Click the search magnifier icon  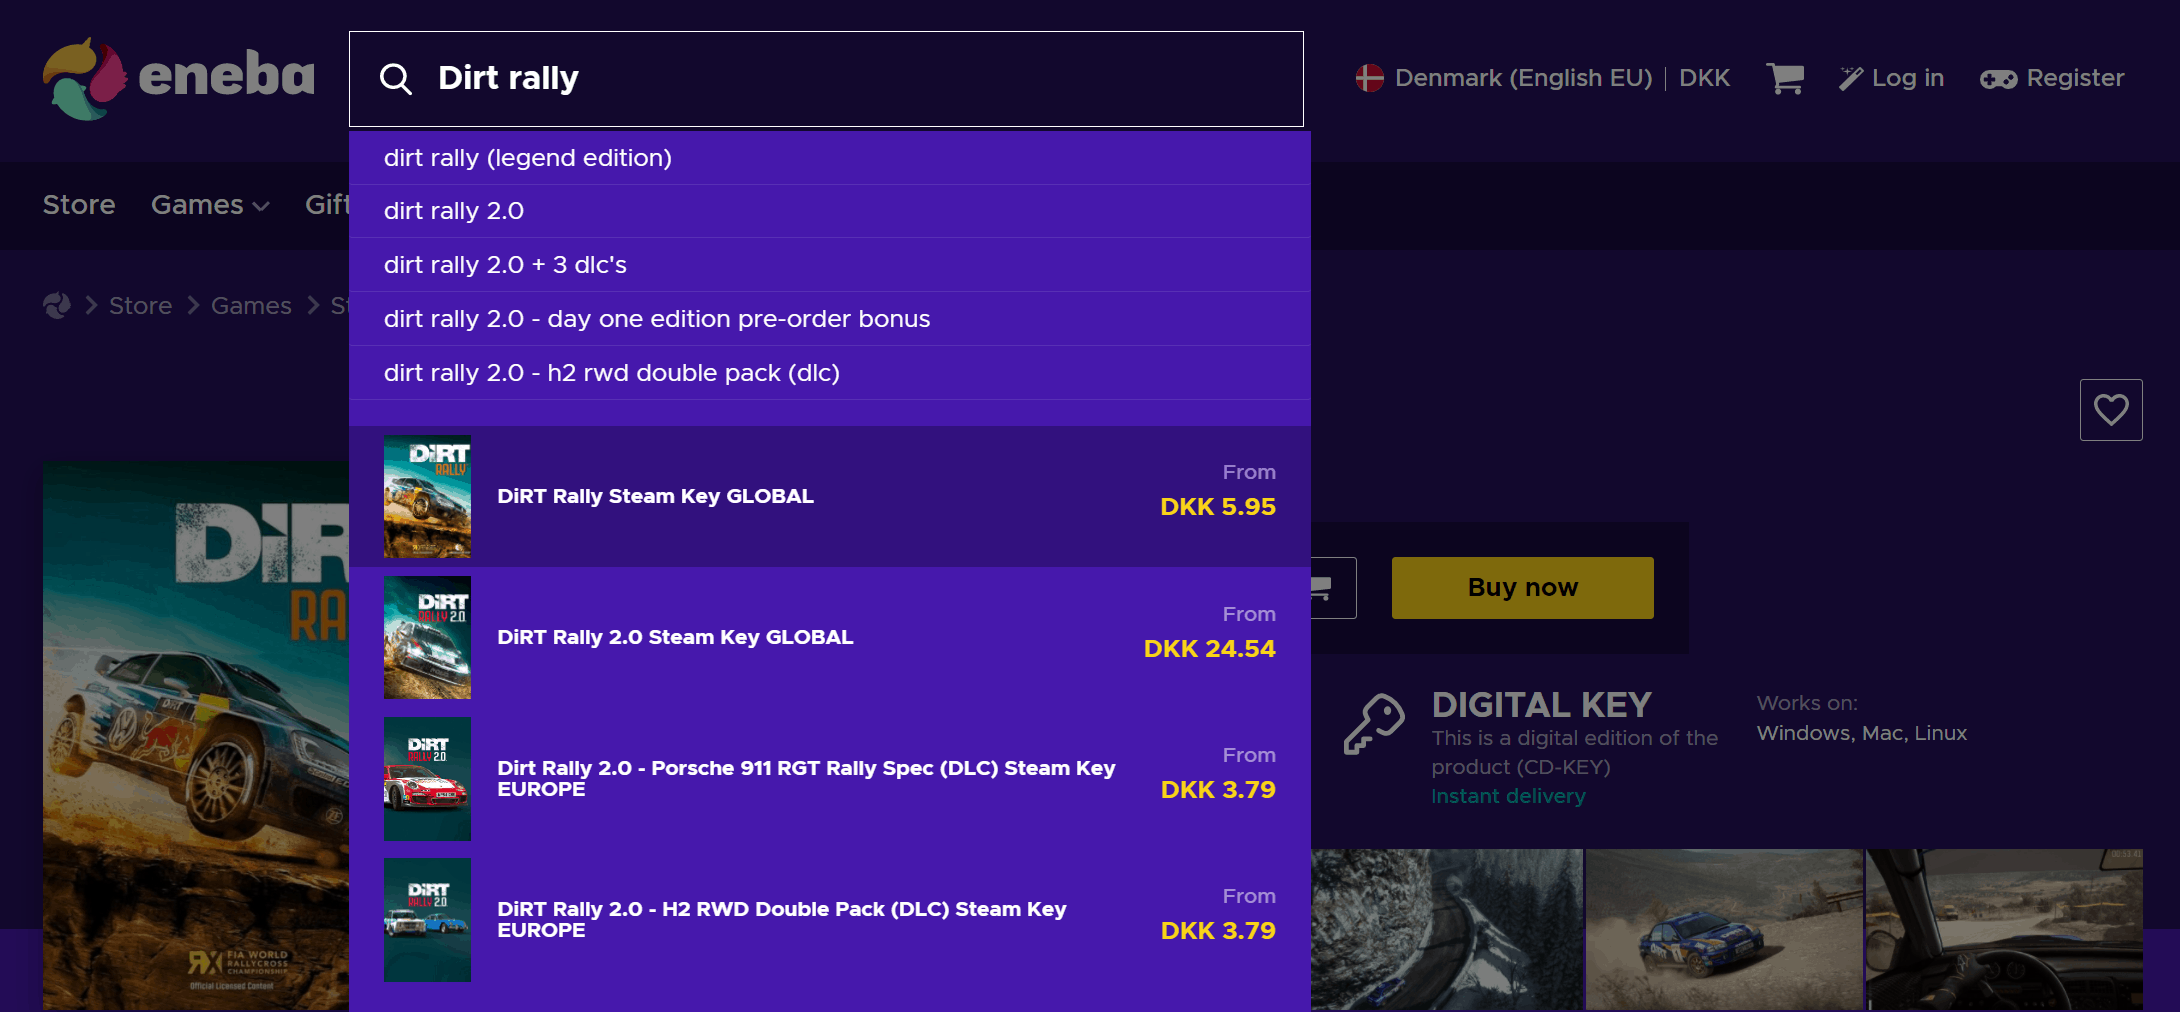point(396,79)
